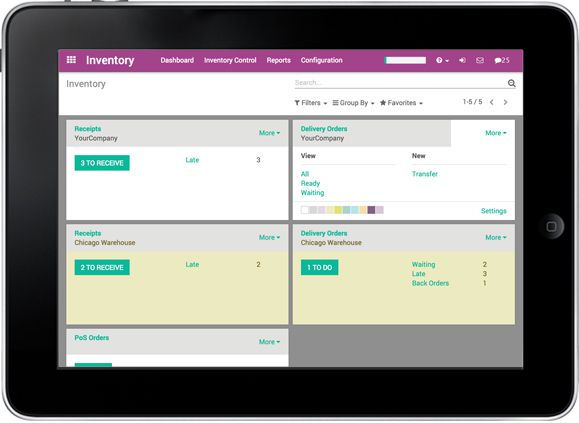The height and width of the screenshot is (423, 579).
Task: Click the magnifying glass search icon
Action: pos(511,83)
